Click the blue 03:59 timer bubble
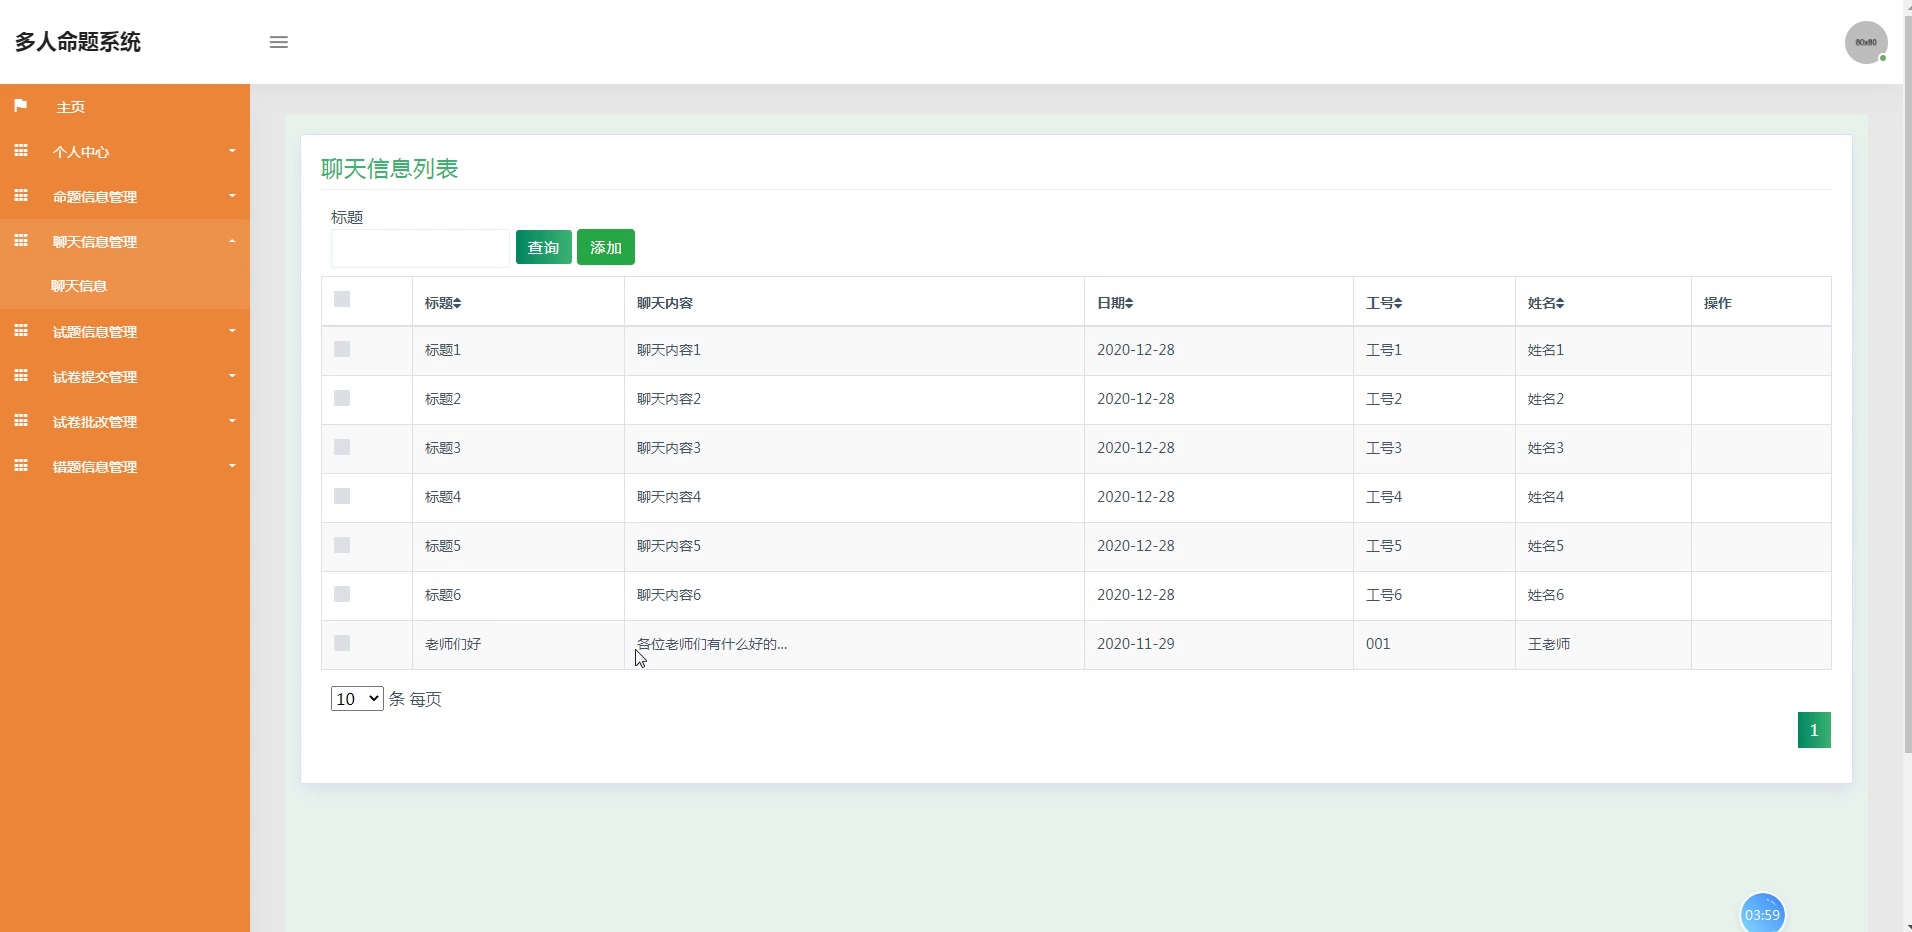Image resolution: width=1912 pixels, height=932 pixels. [1762, 914]
